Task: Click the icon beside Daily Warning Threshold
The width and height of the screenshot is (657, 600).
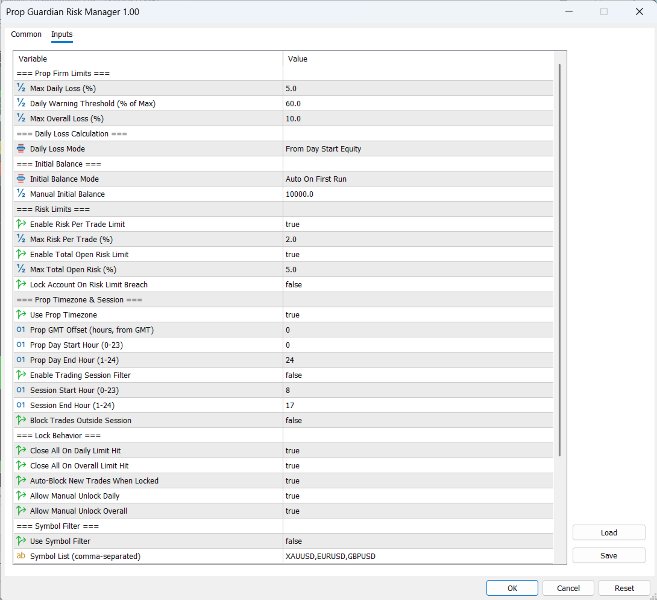Action: (x=21, y=103)
